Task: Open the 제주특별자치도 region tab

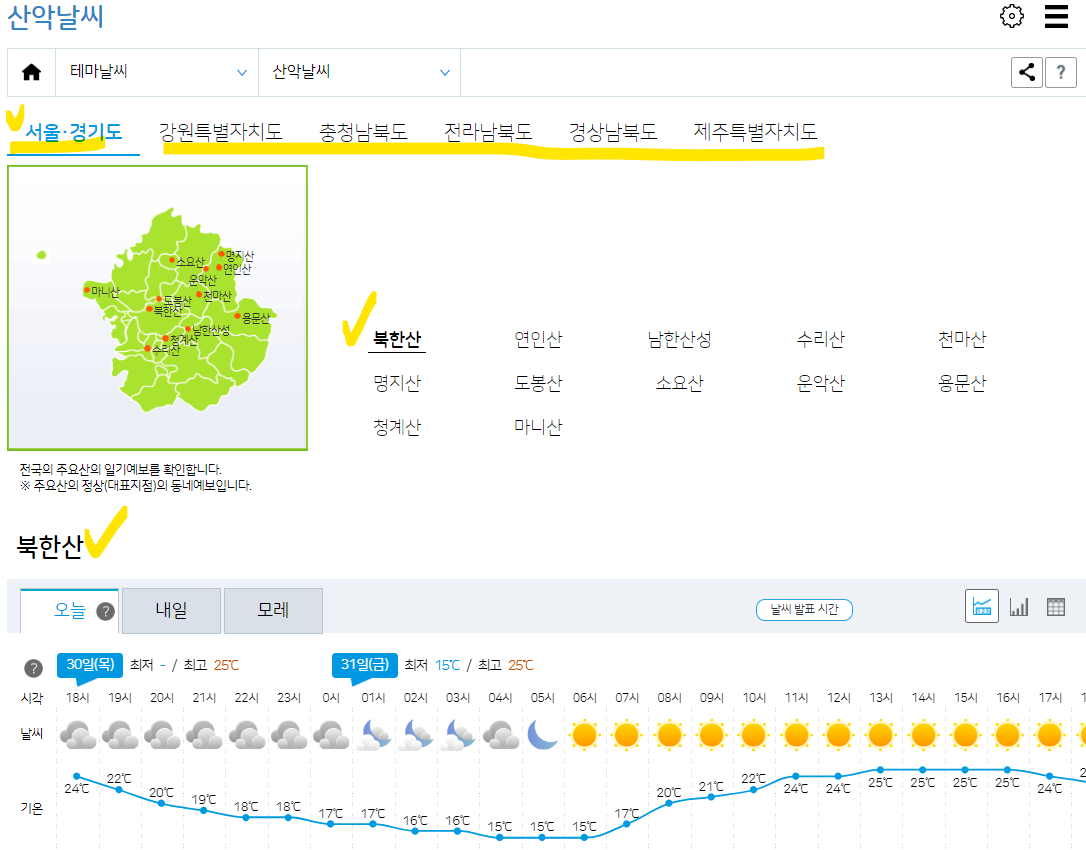Action: pyautogui.click(x=755, y=131)
